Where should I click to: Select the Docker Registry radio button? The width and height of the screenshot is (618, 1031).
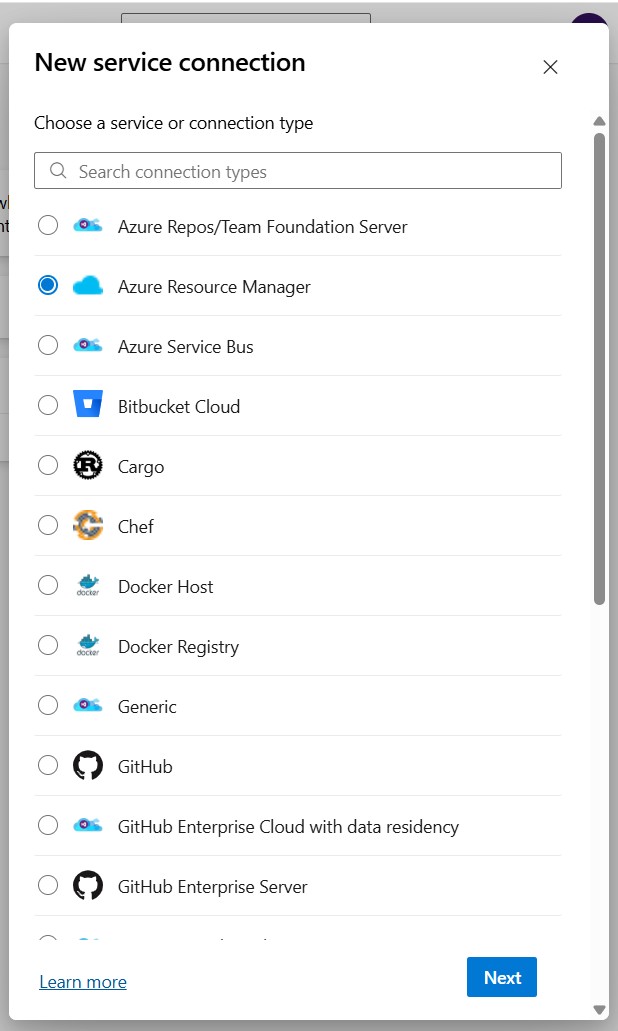click(47, 645)
